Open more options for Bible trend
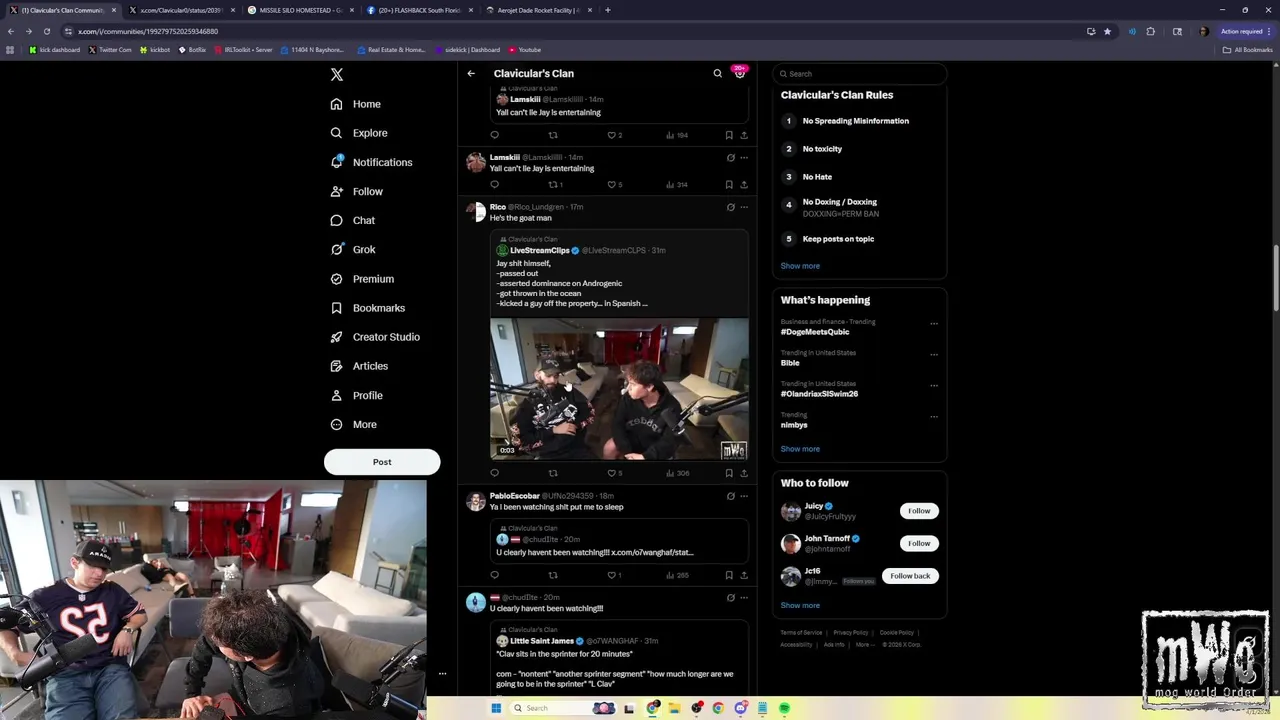The width and height of the screenshot is (1280, 720). (934, 354)
